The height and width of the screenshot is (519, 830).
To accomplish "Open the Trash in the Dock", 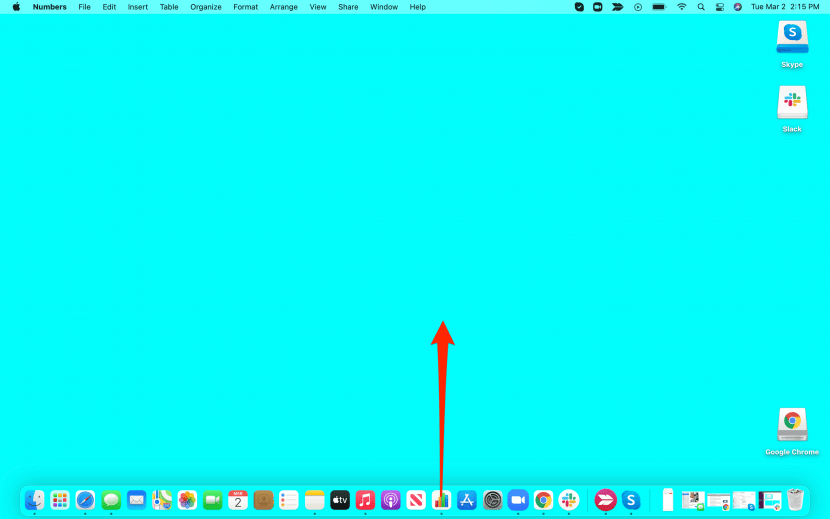I will tap(795, 500).
